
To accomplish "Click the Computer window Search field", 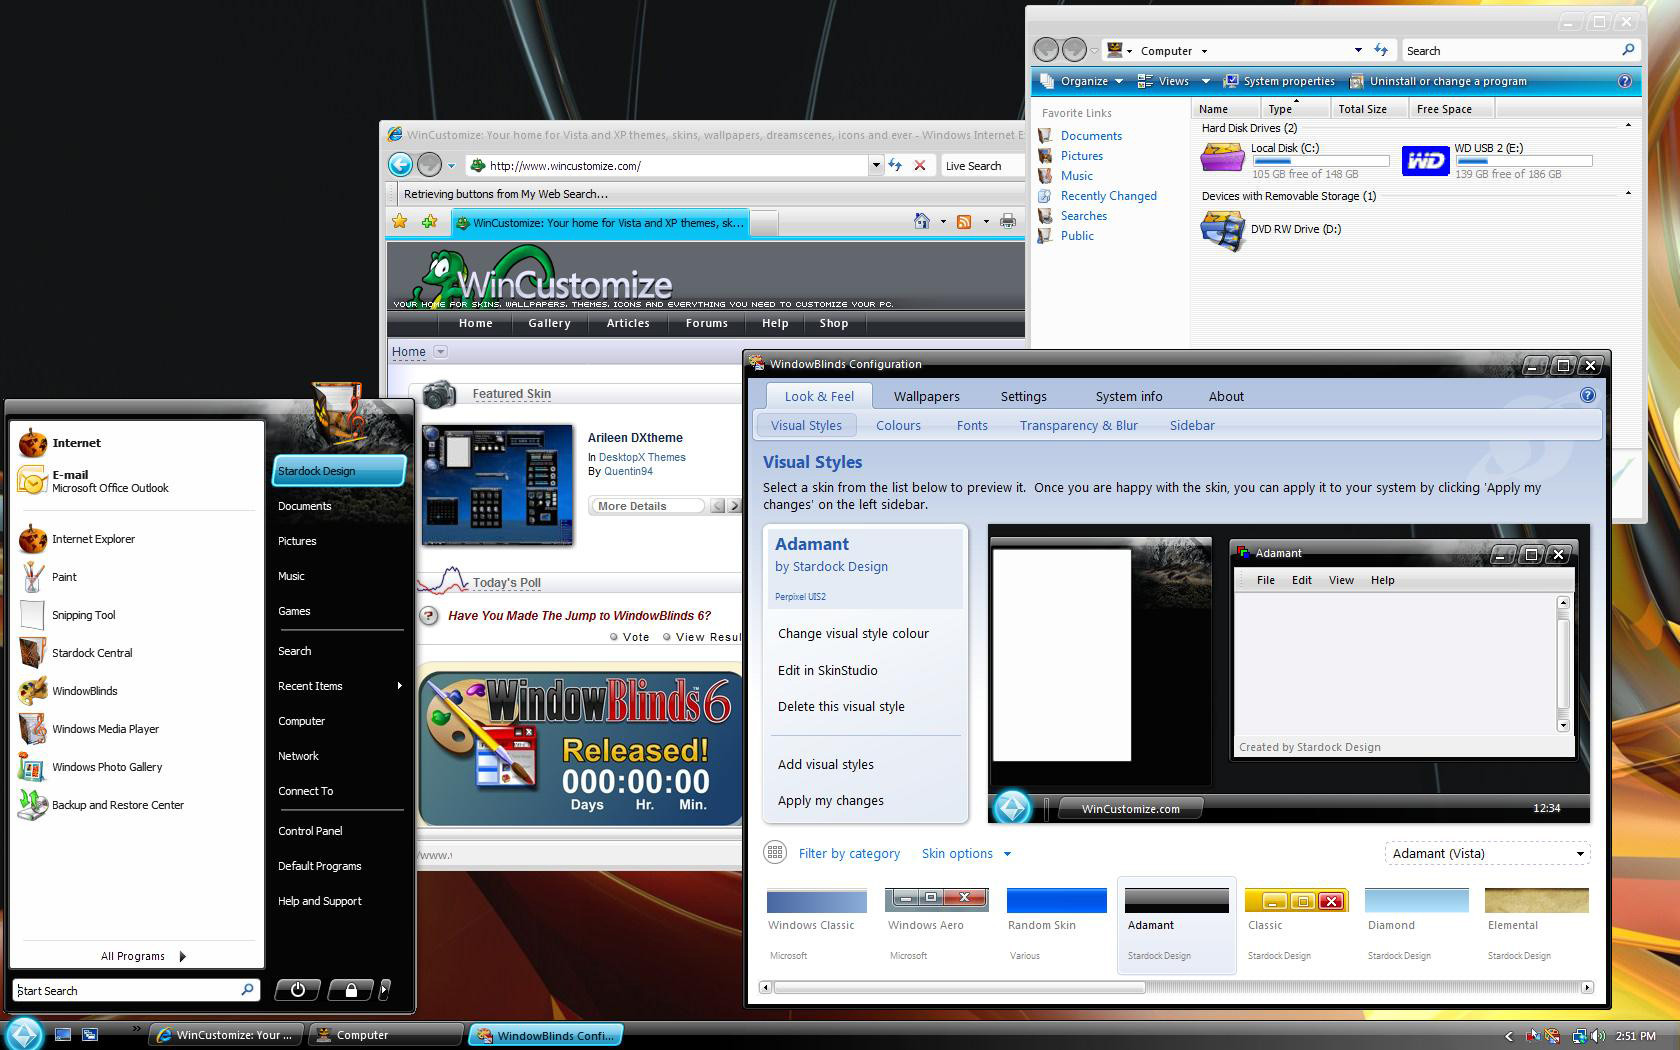I will [1521, 50].
